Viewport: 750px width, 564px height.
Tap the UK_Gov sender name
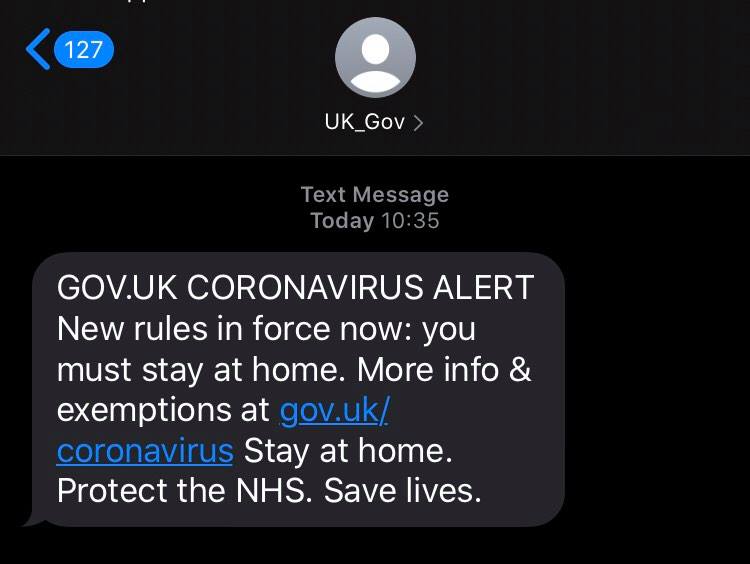(x=364, y=122)
